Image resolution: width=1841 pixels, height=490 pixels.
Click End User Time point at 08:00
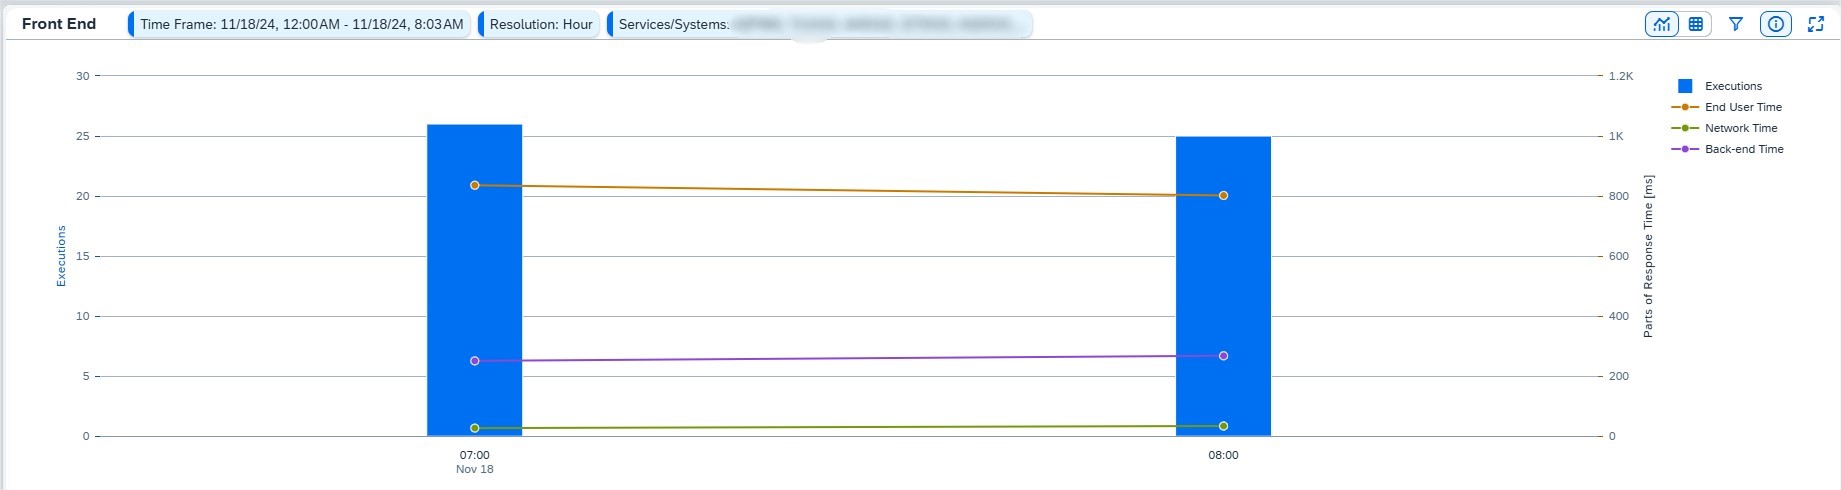tap(1223, 196)
